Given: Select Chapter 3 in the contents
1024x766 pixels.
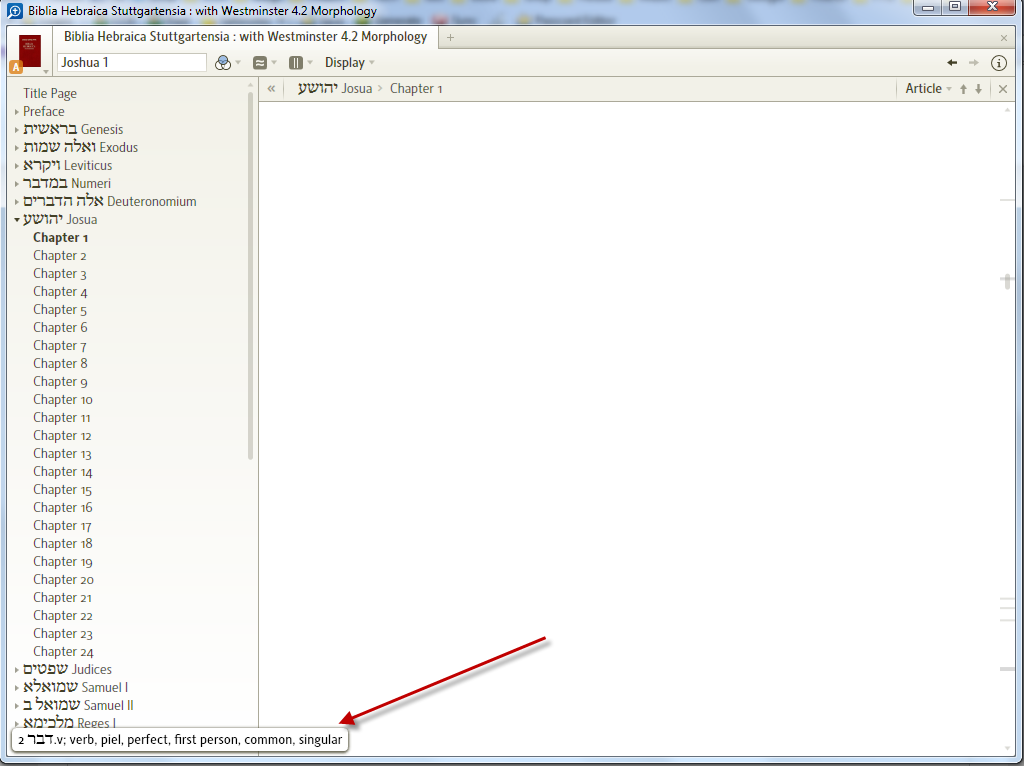Looking at the screenshot, I should [x=60, y=274].
